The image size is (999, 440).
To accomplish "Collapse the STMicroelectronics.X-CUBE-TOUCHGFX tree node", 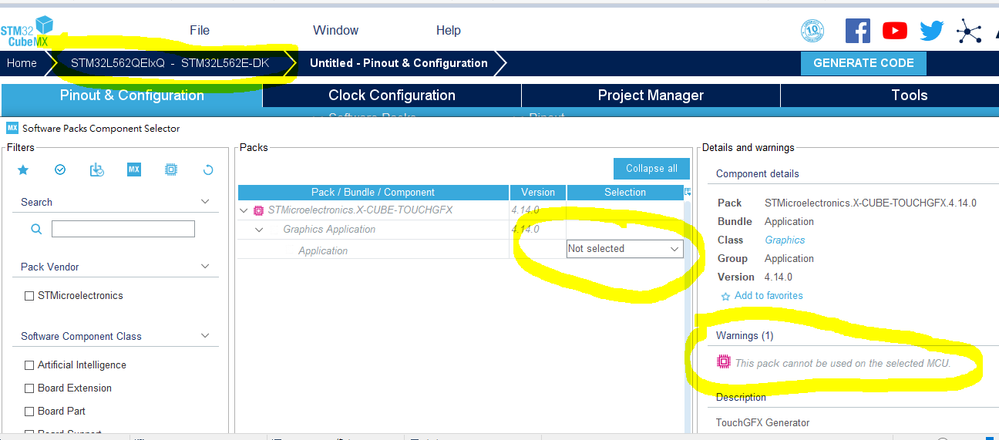I will [244, 210].
